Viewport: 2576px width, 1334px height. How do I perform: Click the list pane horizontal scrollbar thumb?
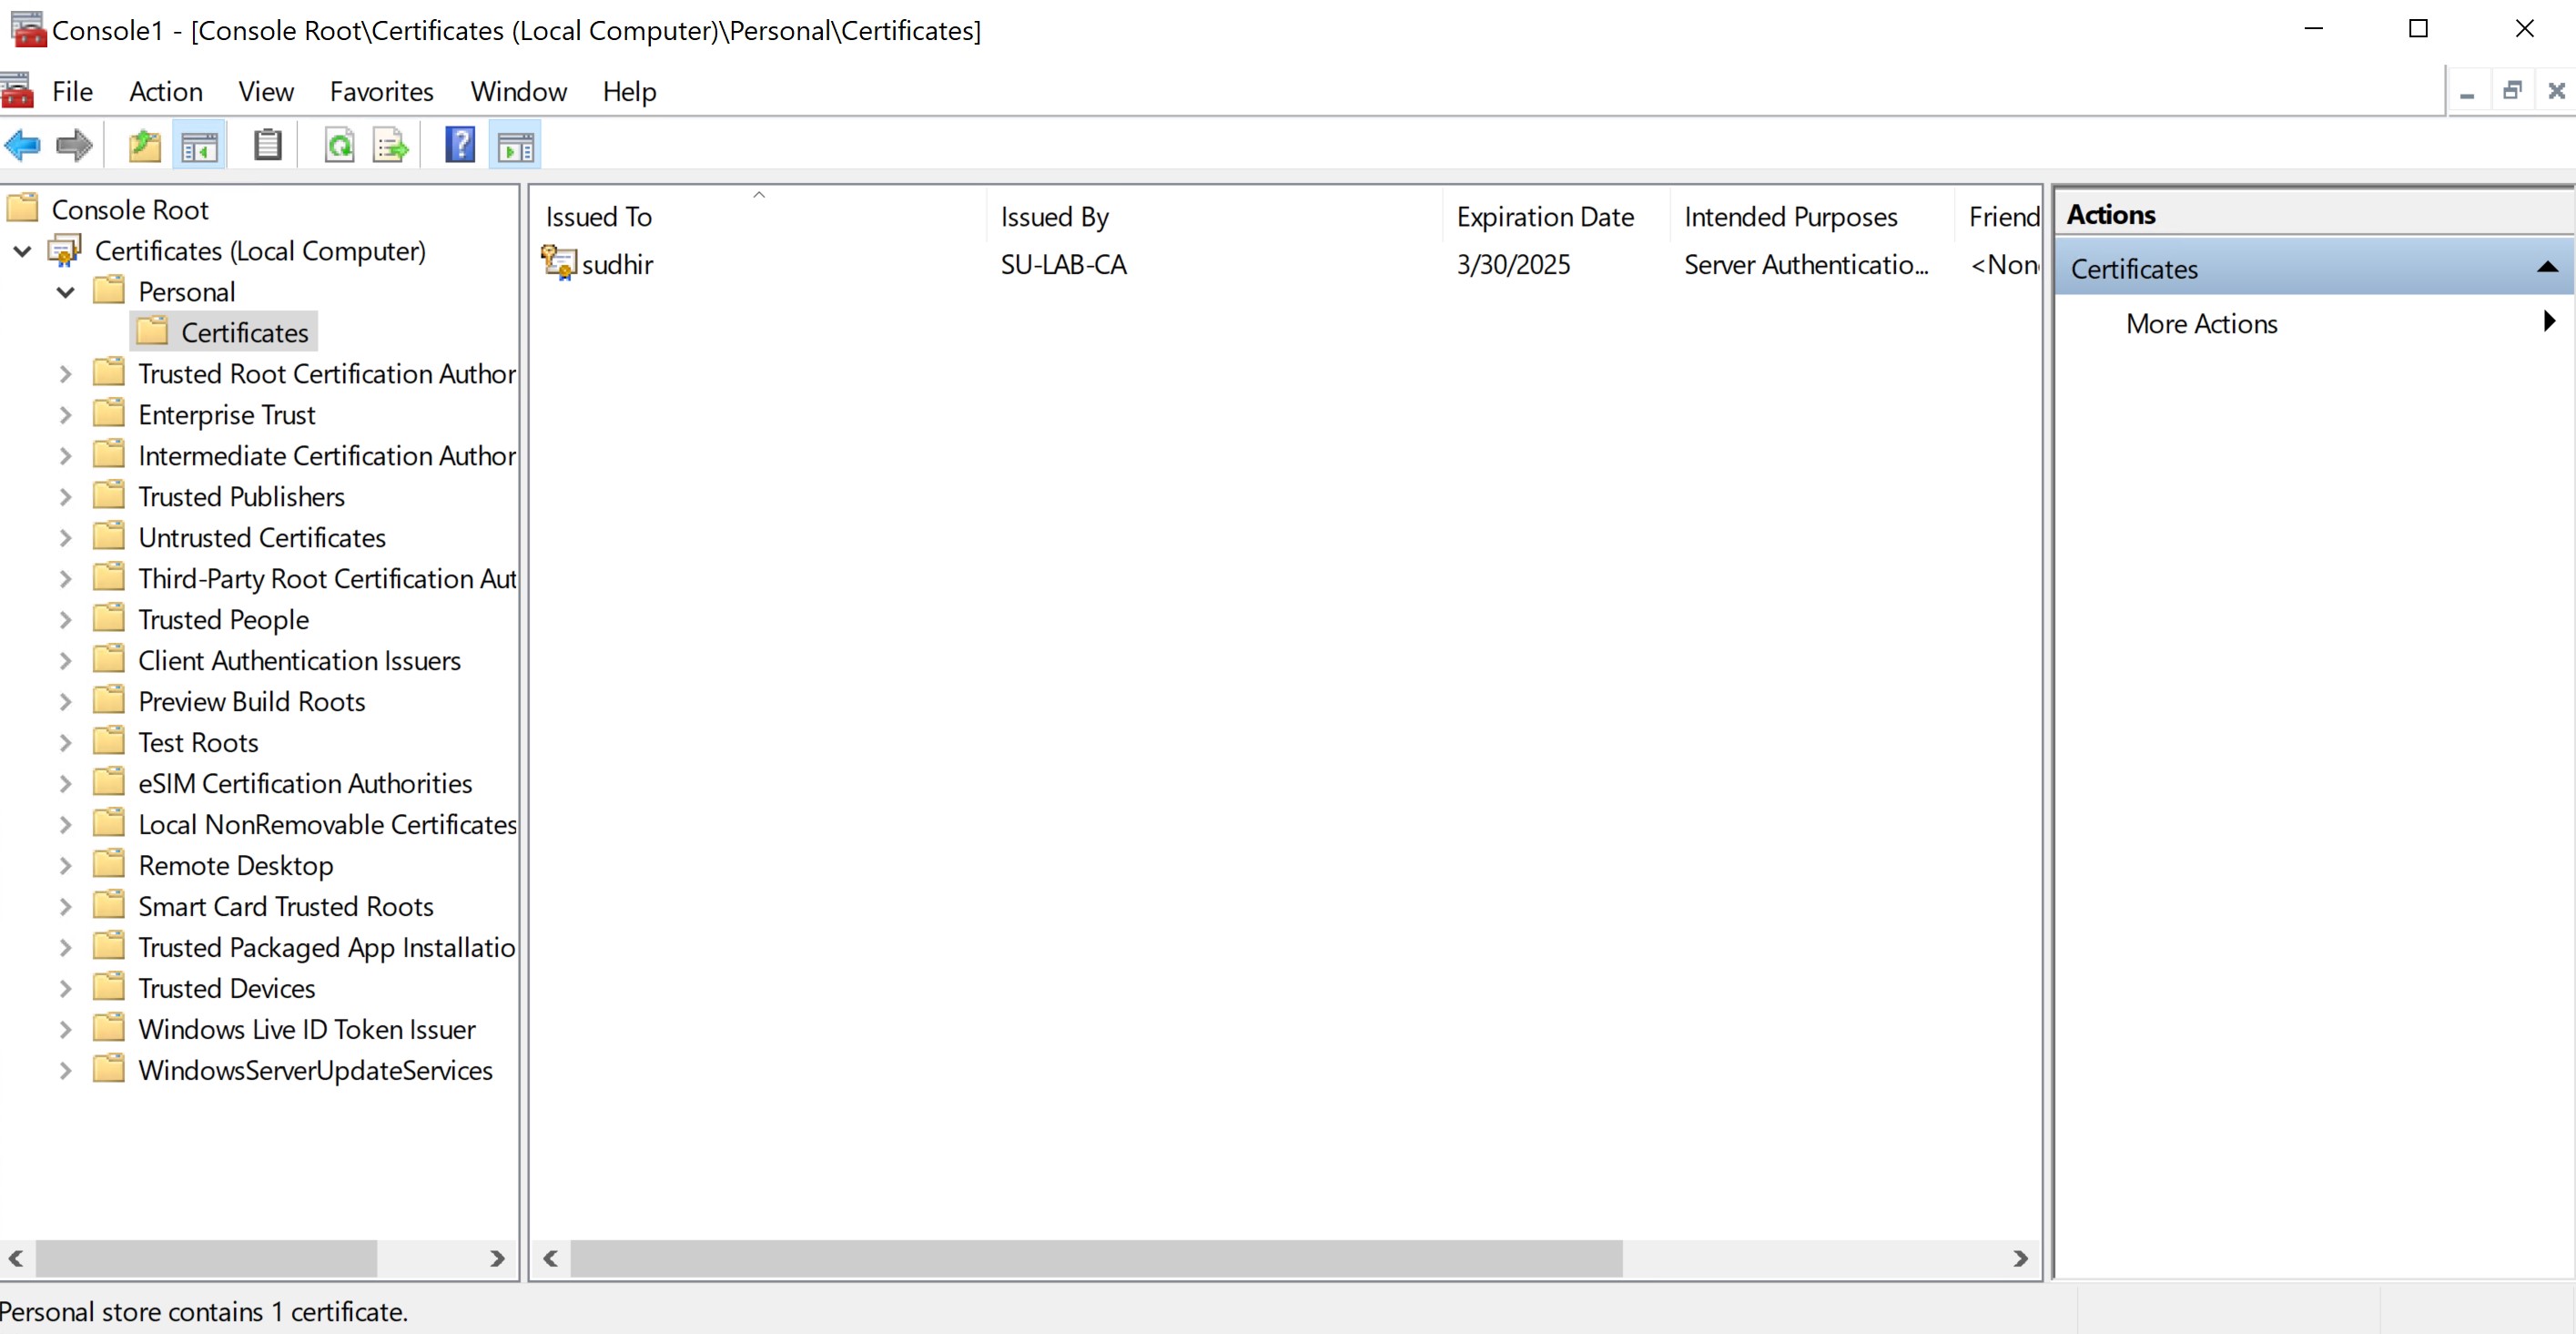(1095, 1258)
